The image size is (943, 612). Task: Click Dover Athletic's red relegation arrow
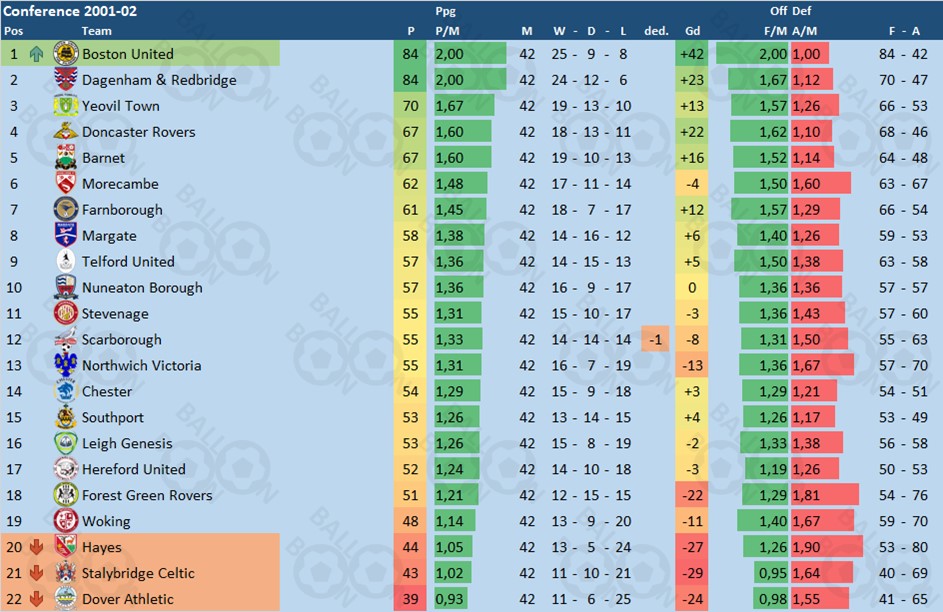tap(36, 599)
